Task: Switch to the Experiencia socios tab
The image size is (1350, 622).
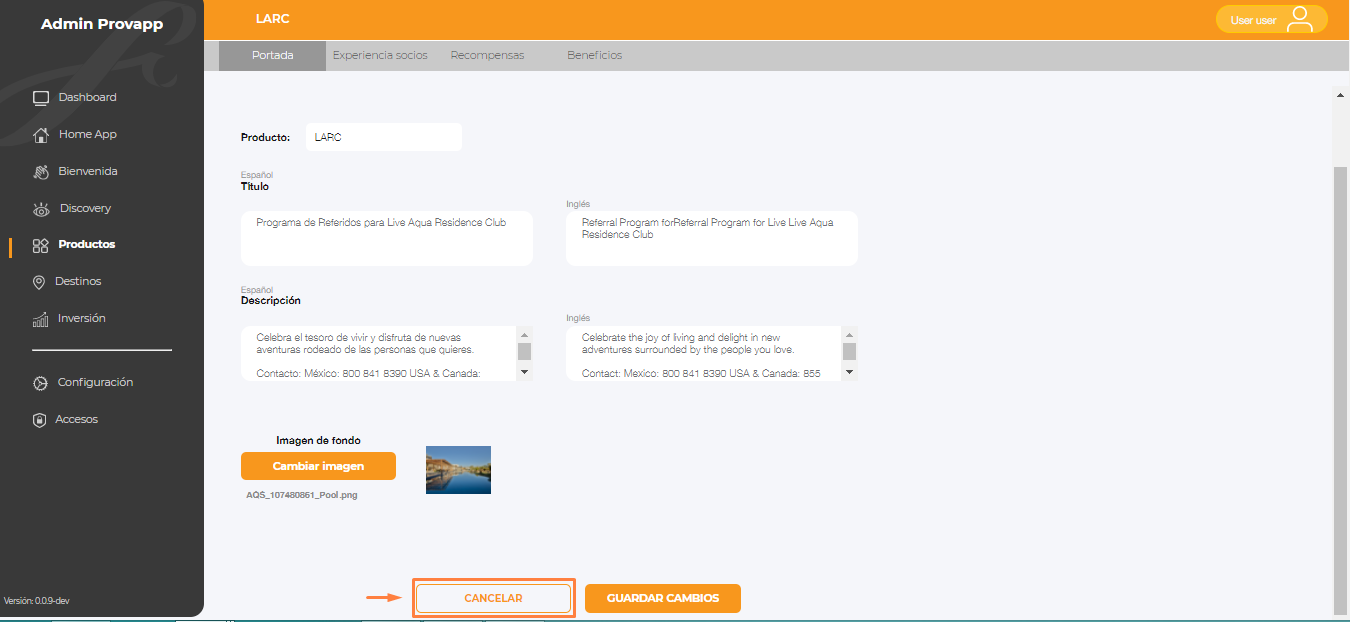Action: 380,56
